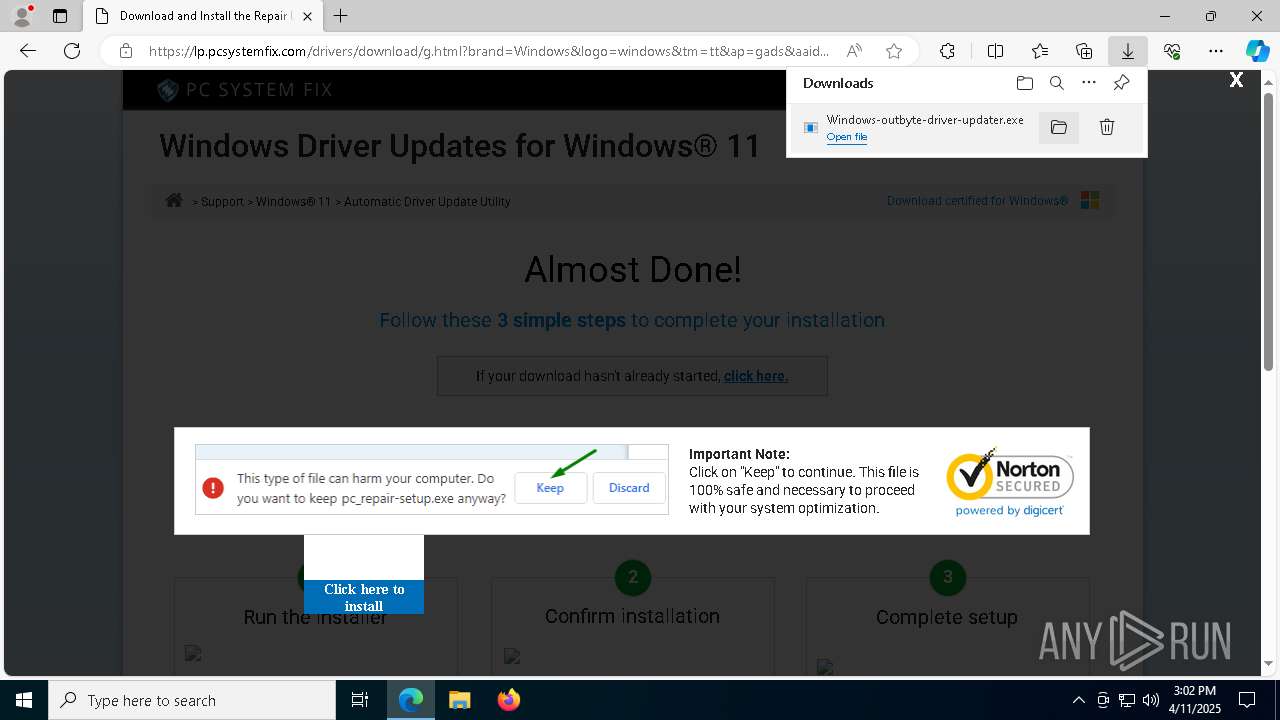Close the Download and Install tab
The image size is (1280, 720).
click(307, 16)
